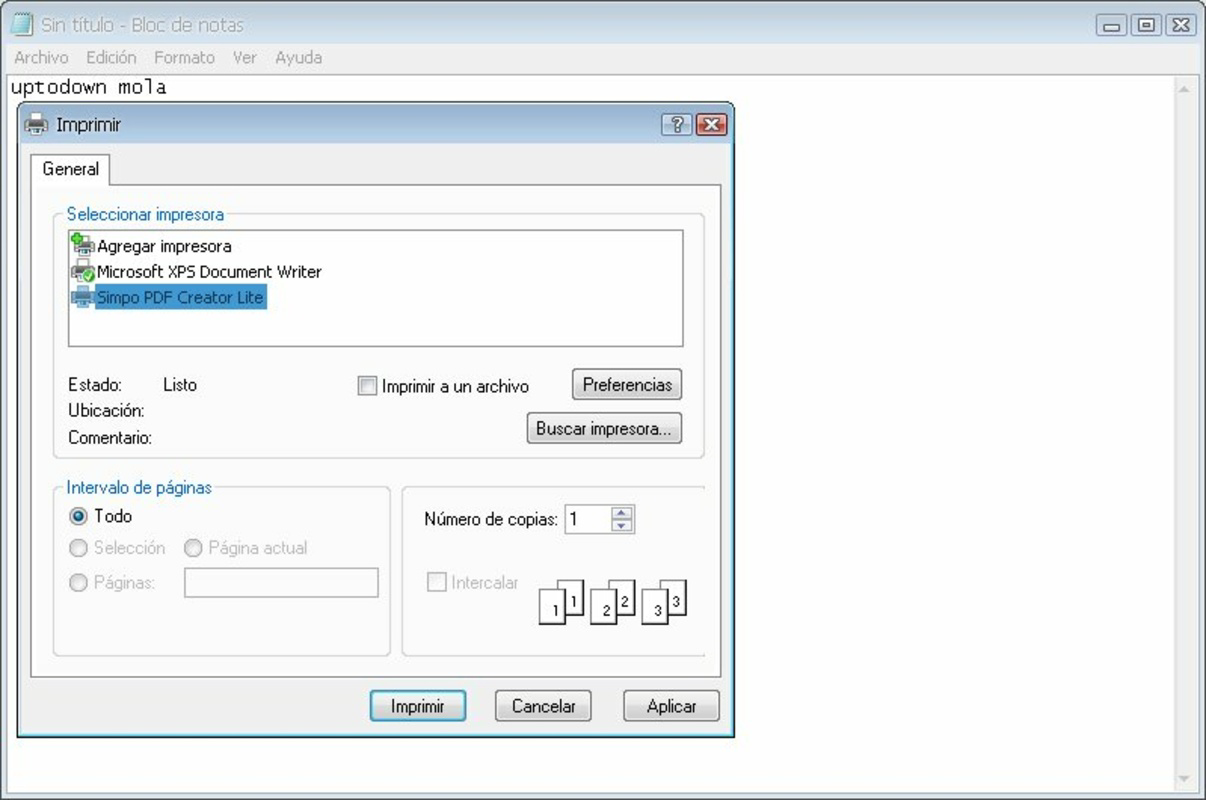This screenshot has height=800, width=1206.
Task: Click the Preferencias button
Action: tap(627, 384)
